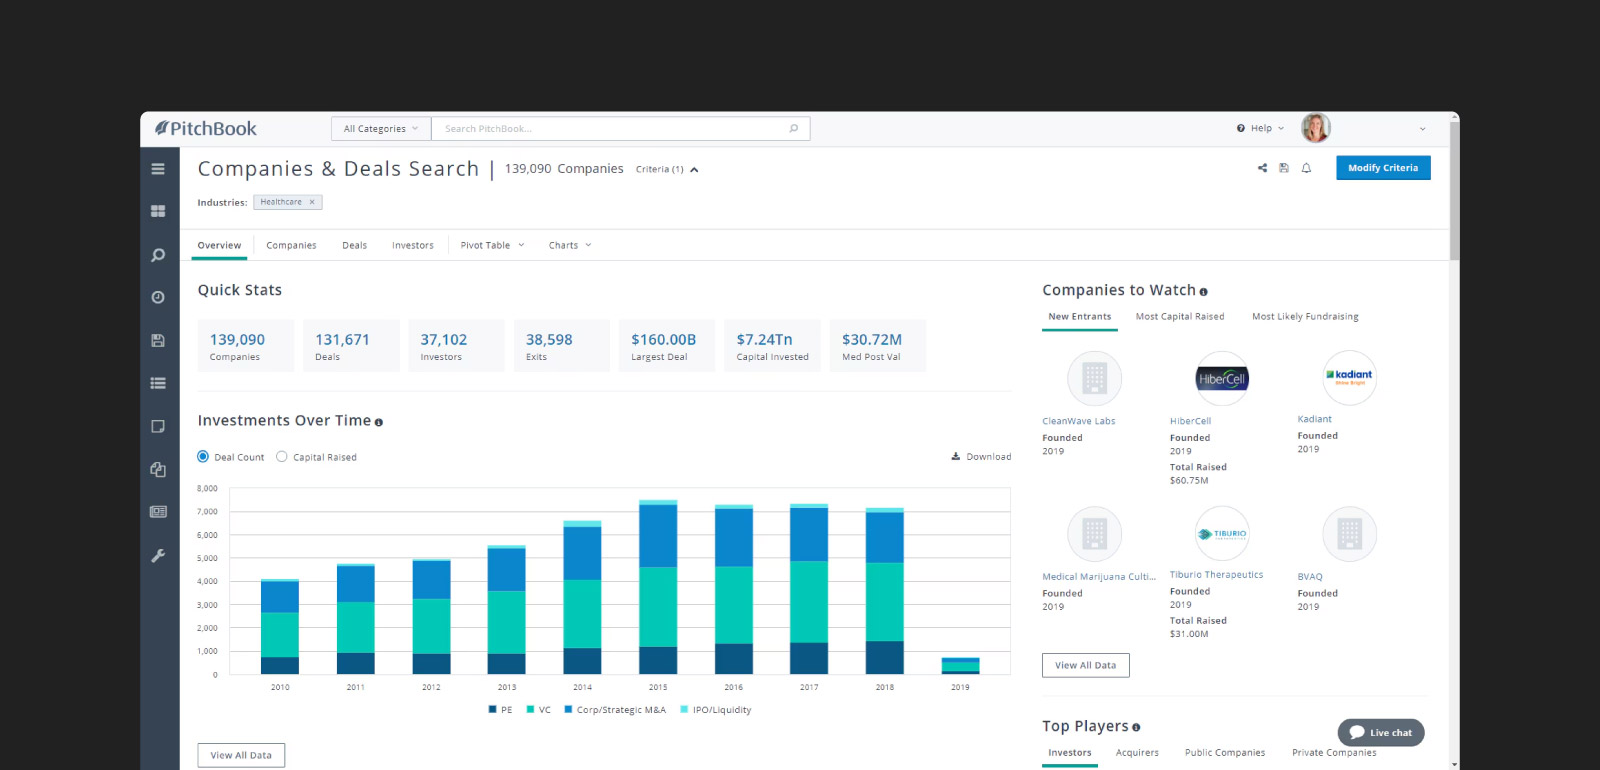The image size is (1600, 770).
Task: Open the Tiburio Therapeutics name link
Action: pyautogui.click(x=1216, y=575)
